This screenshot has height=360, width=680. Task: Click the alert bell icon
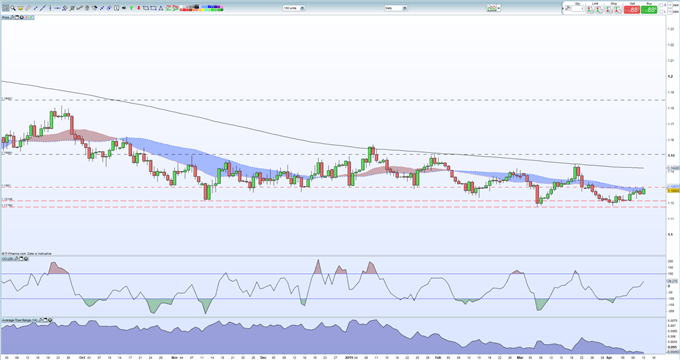(x=20, y=8)
